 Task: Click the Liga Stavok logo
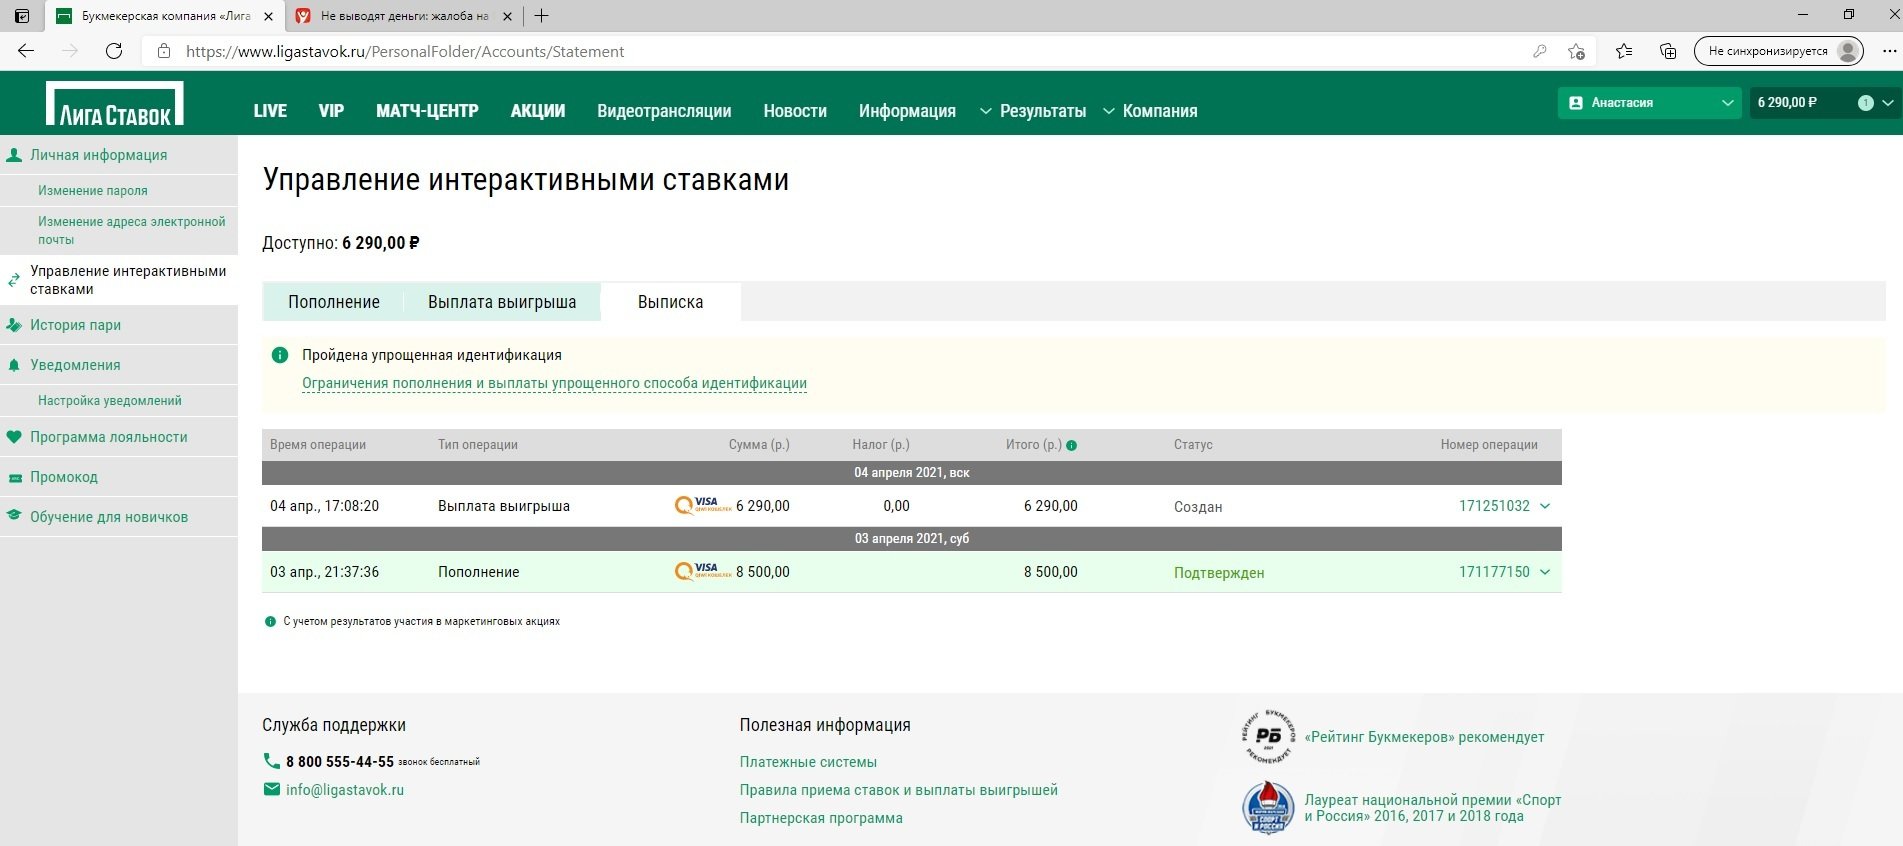pyautogui.click(x=115, y=103)
